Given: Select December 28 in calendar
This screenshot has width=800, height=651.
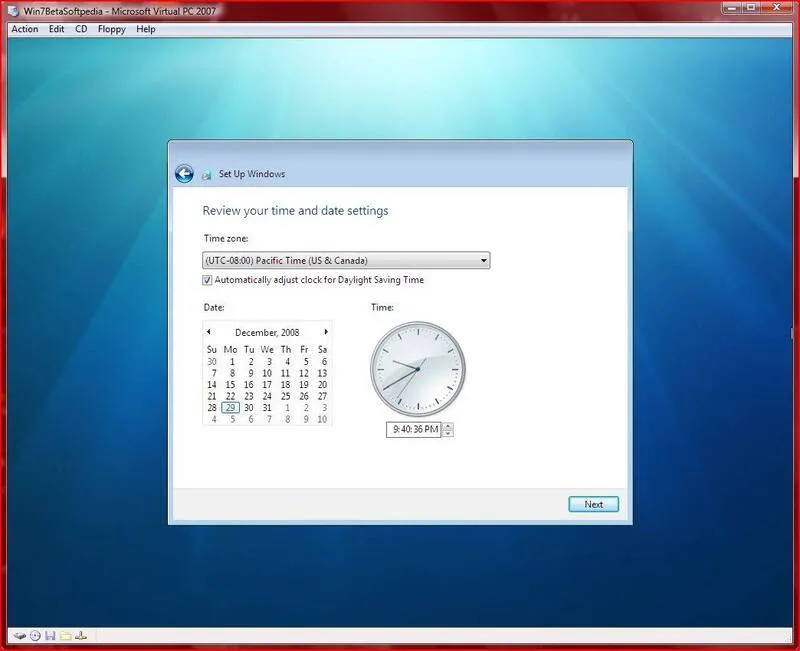Looking at the screenshot, I should [x=212, y=408].
